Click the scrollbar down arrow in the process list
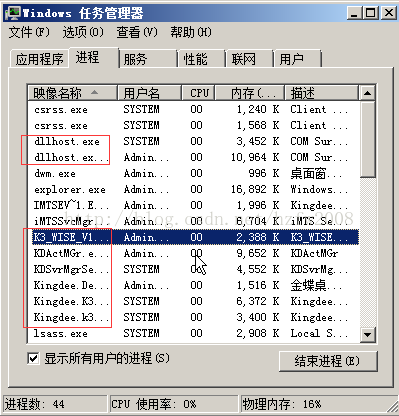Screen dimensions: 399x416 pyautogui.click(x=368, y=334)
